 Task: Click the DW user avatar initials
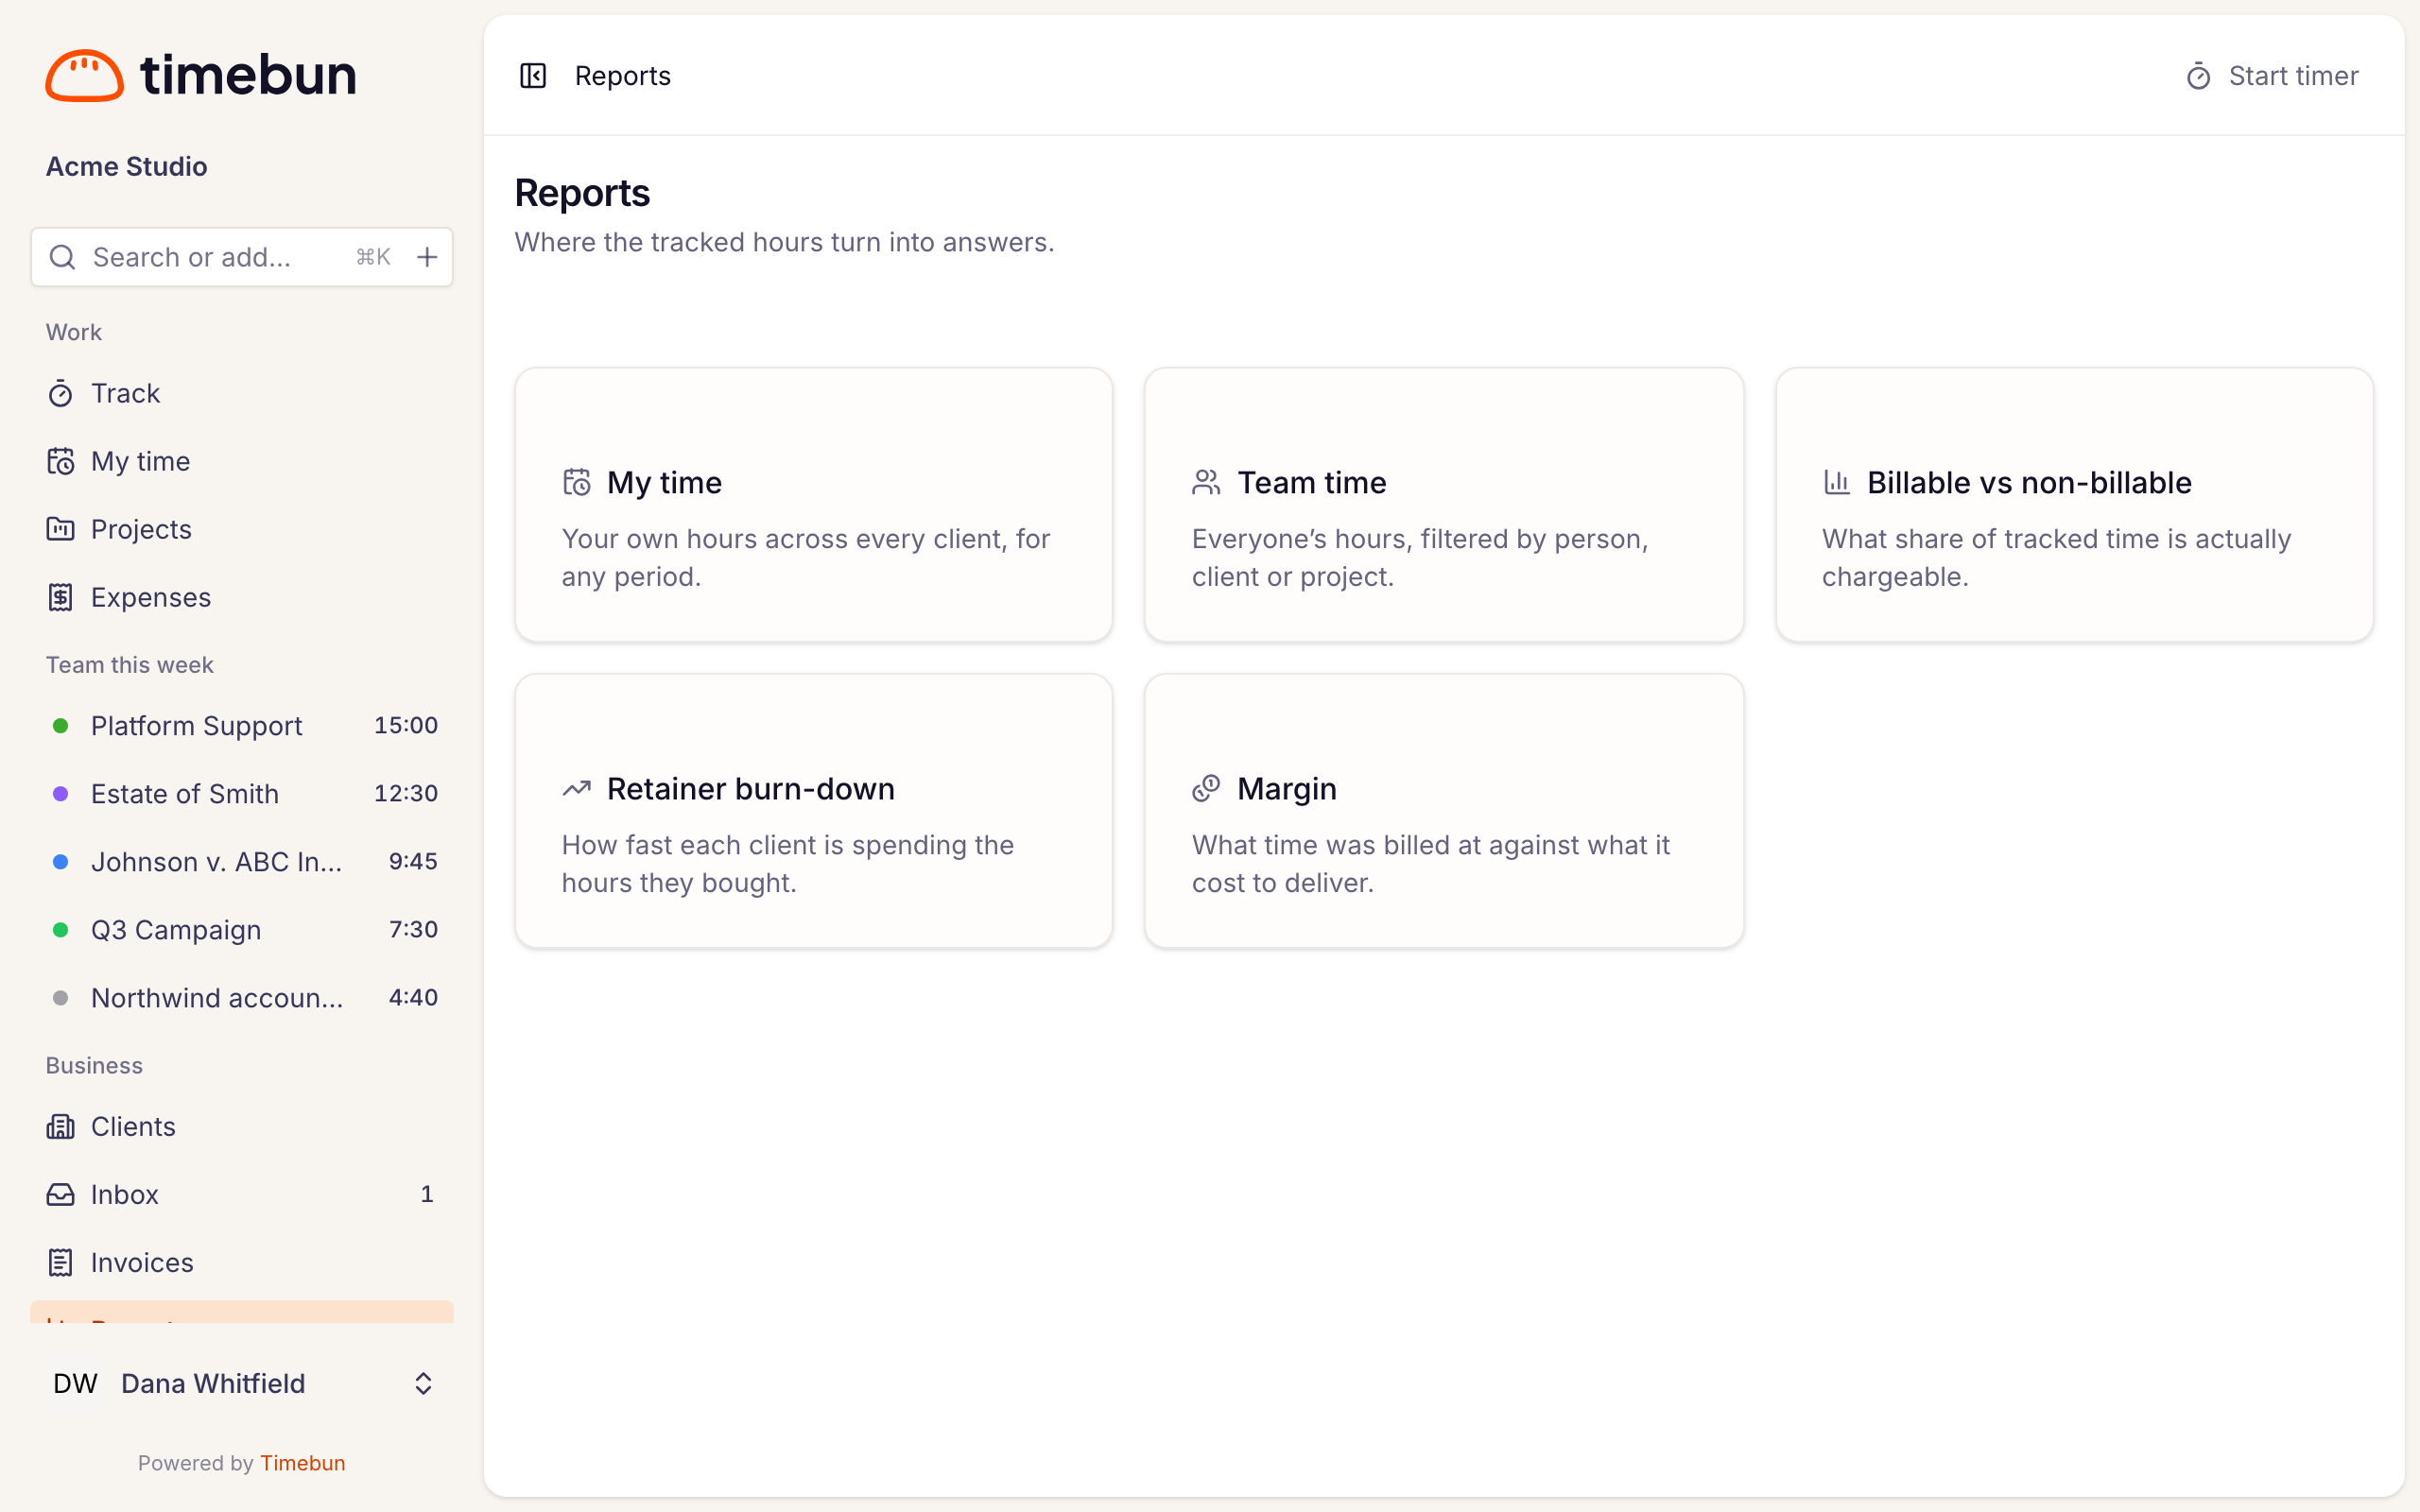click(x=75, y=1383)
